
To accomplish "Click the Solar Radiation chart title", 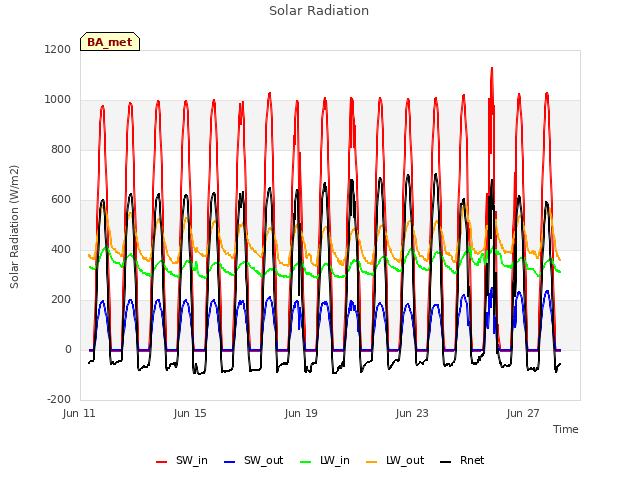I will 319,11.
